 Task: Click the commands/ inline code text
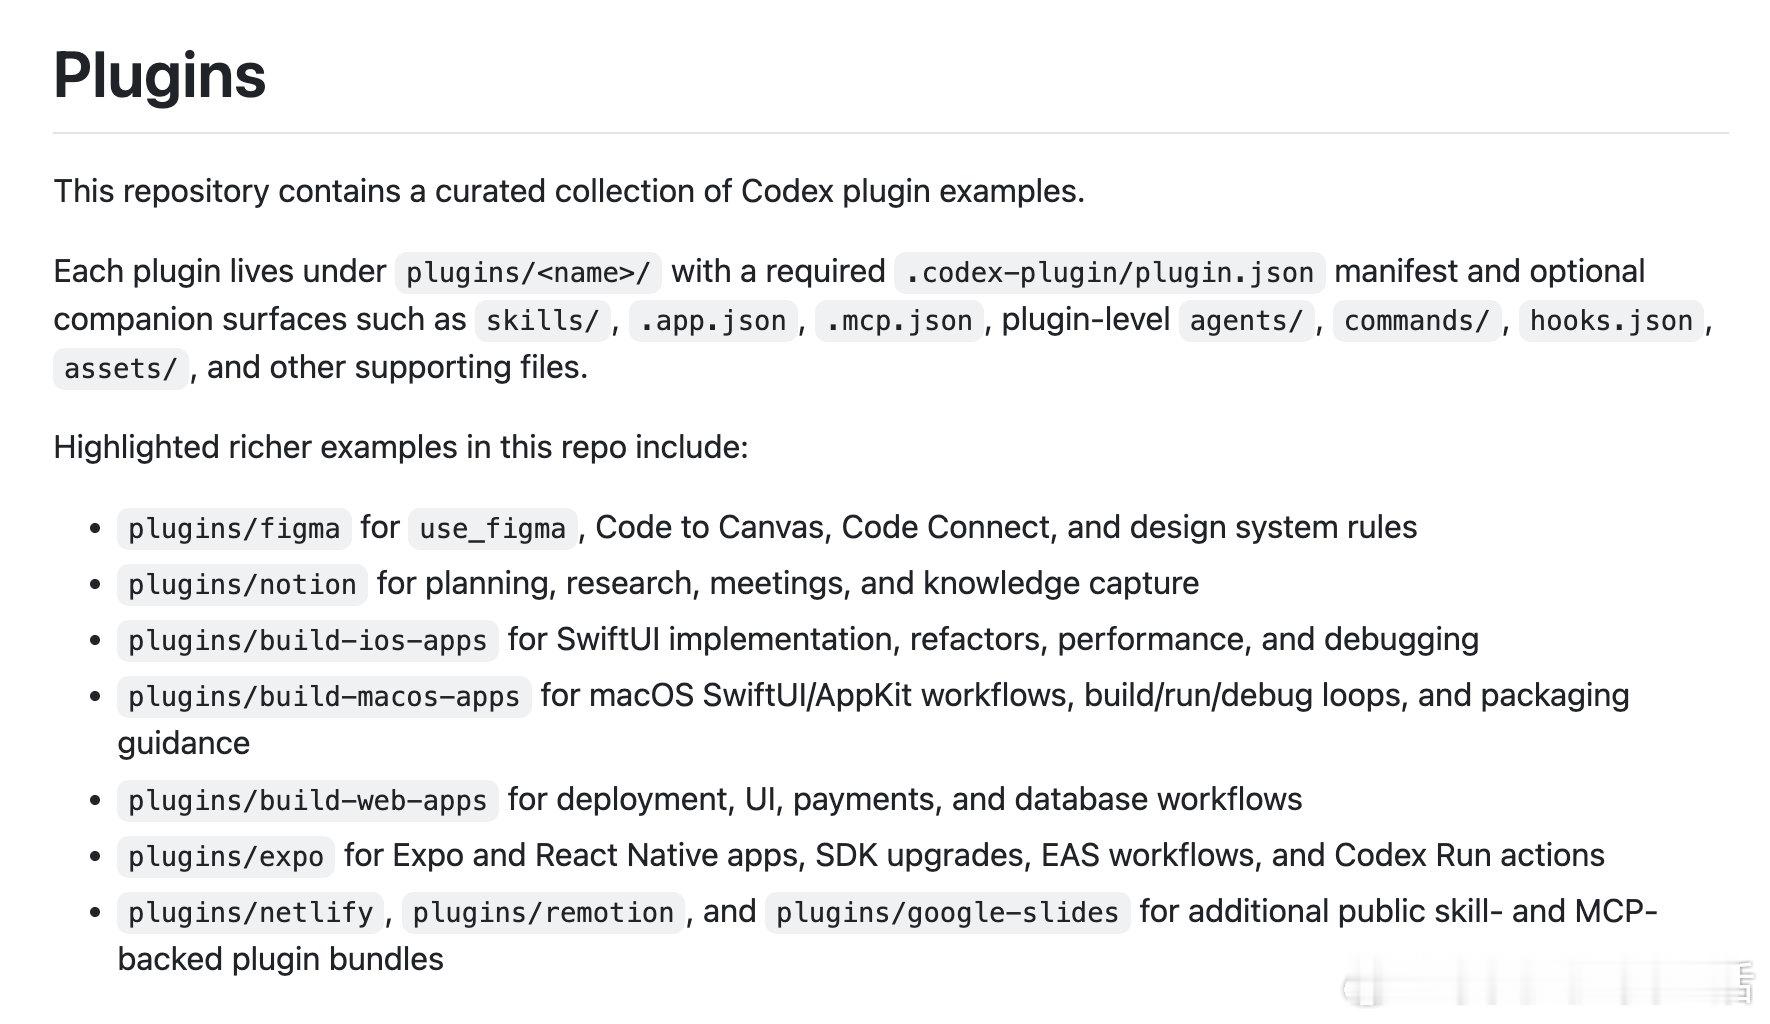[1417, 320]
